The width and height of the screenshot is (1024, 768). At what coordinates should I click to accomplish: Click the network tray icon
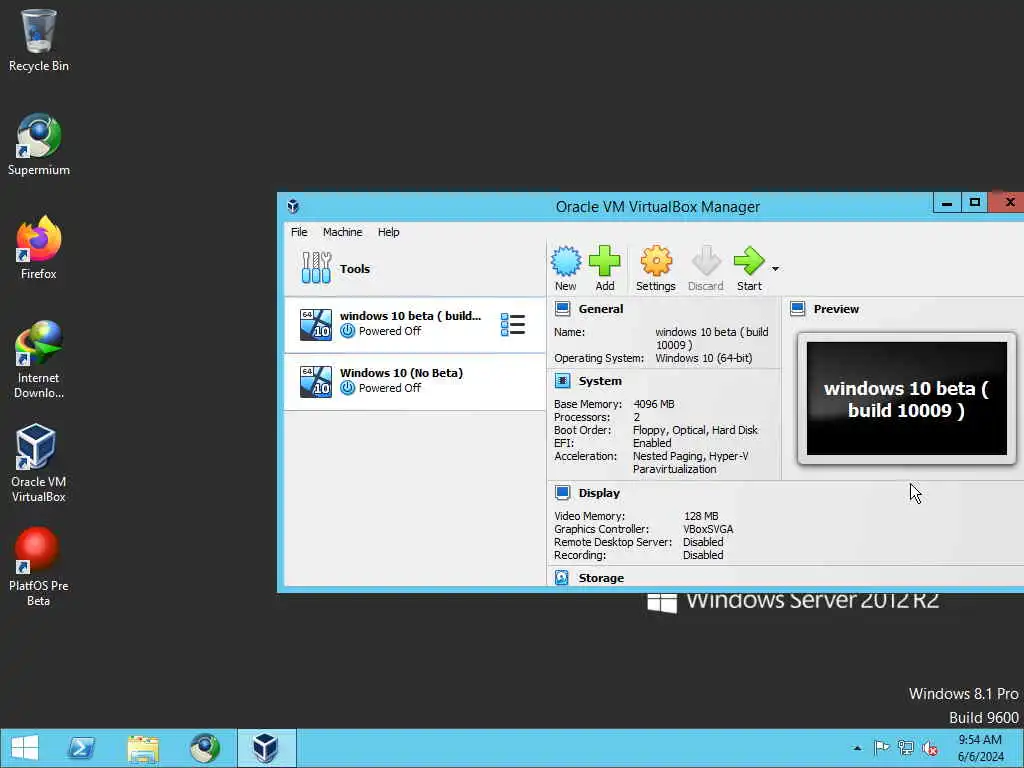point(906,748)
